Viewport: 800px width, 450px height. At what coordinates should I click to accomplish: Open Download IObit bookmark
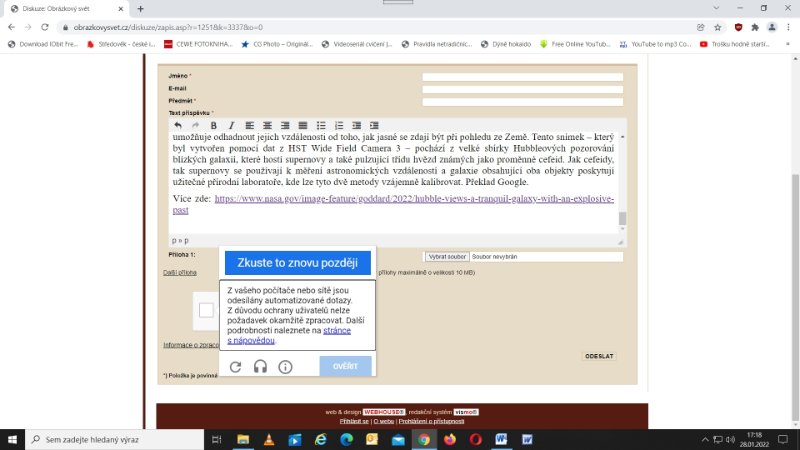[x=43, y=44]
